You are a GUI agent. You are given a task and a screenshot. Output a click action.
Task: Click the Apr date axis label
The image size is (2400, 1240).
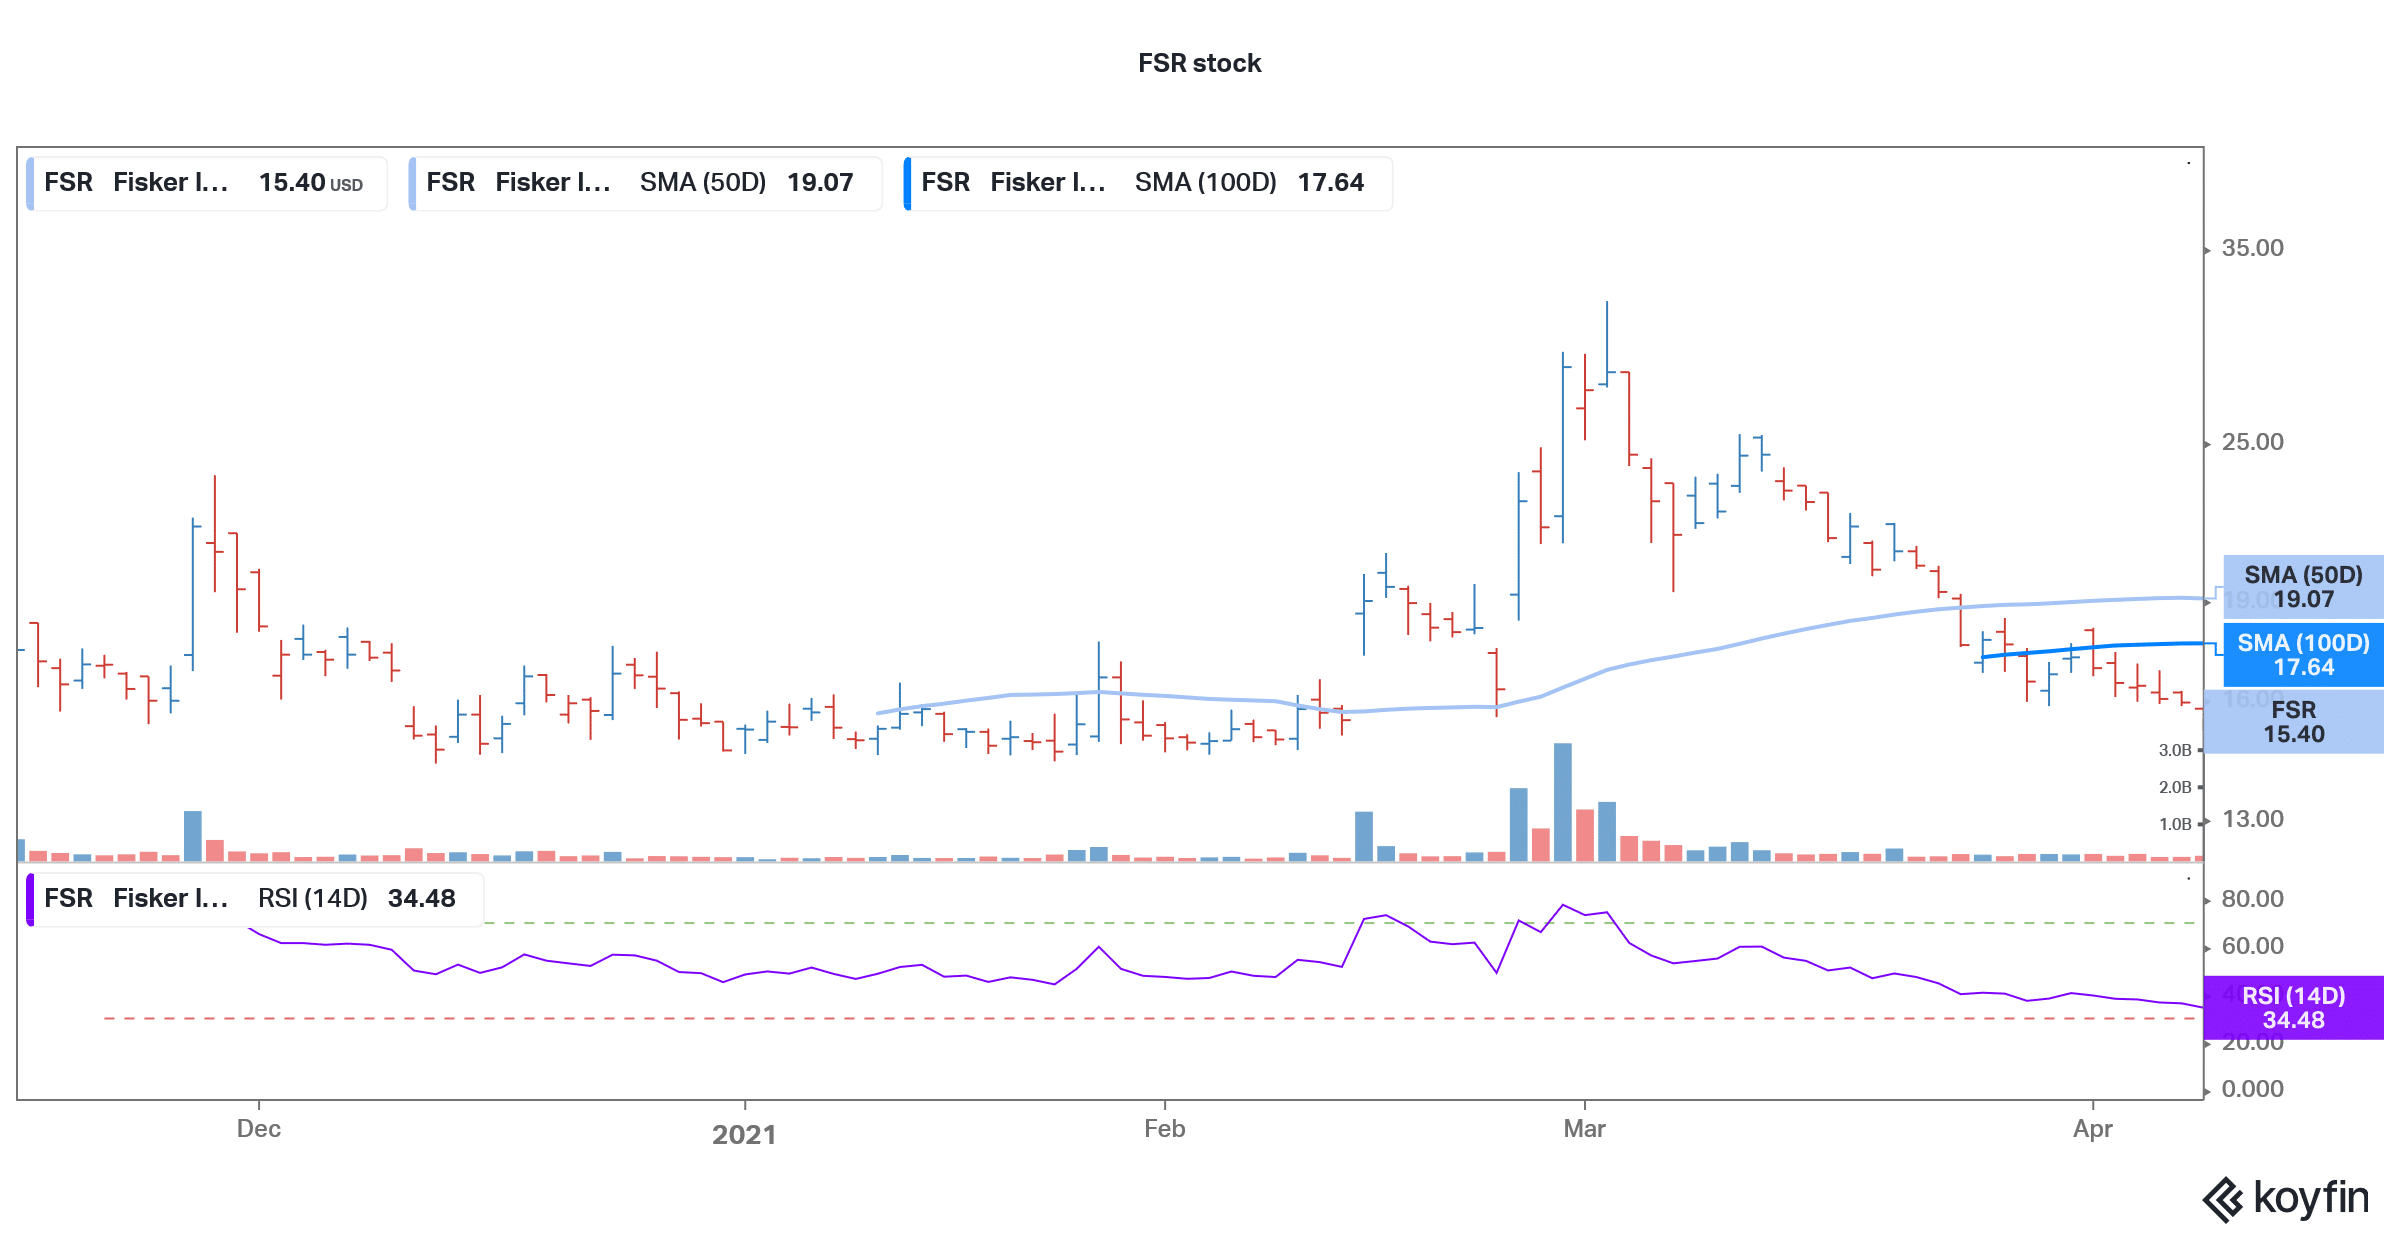2092,1129
